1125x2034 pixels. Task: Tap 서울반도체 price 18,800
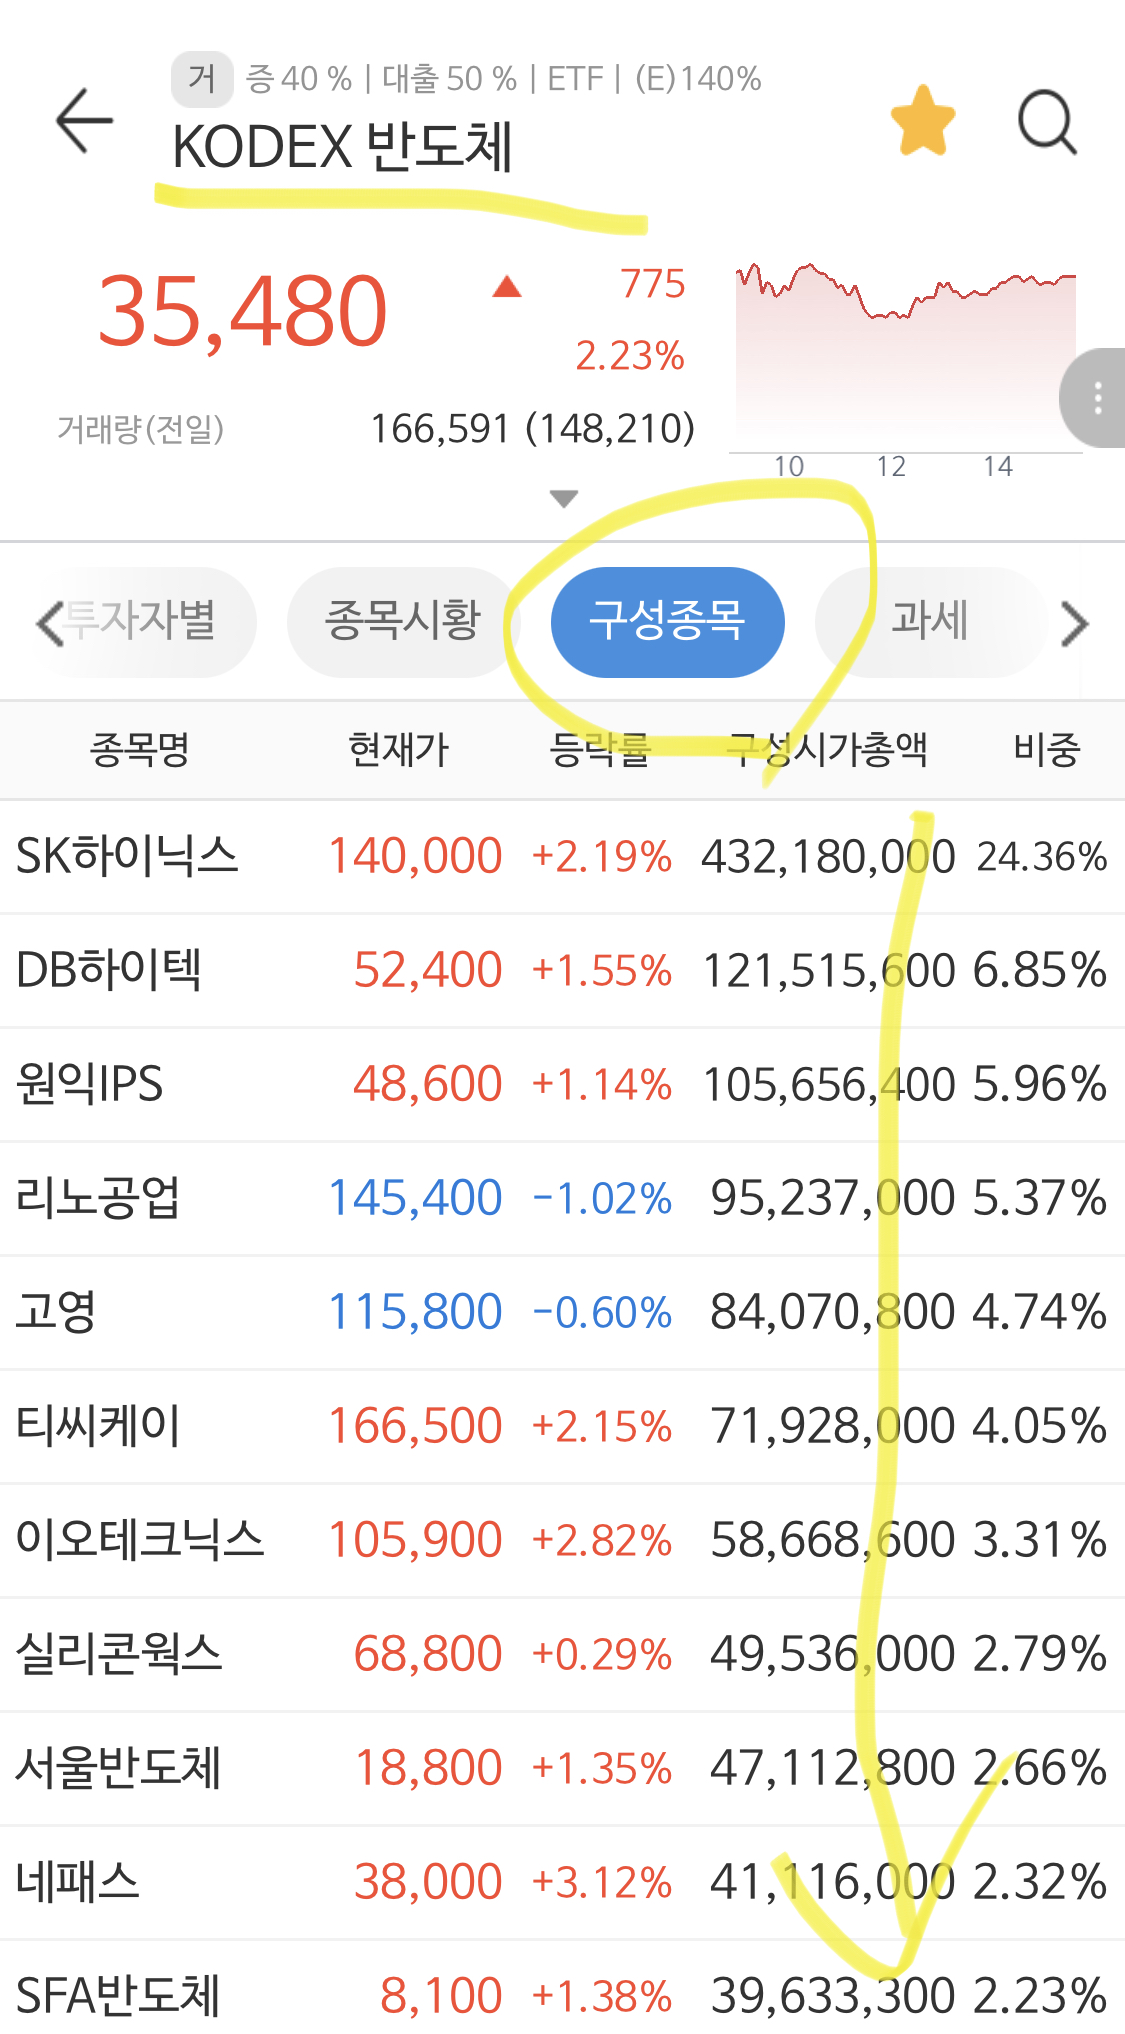428,1769
